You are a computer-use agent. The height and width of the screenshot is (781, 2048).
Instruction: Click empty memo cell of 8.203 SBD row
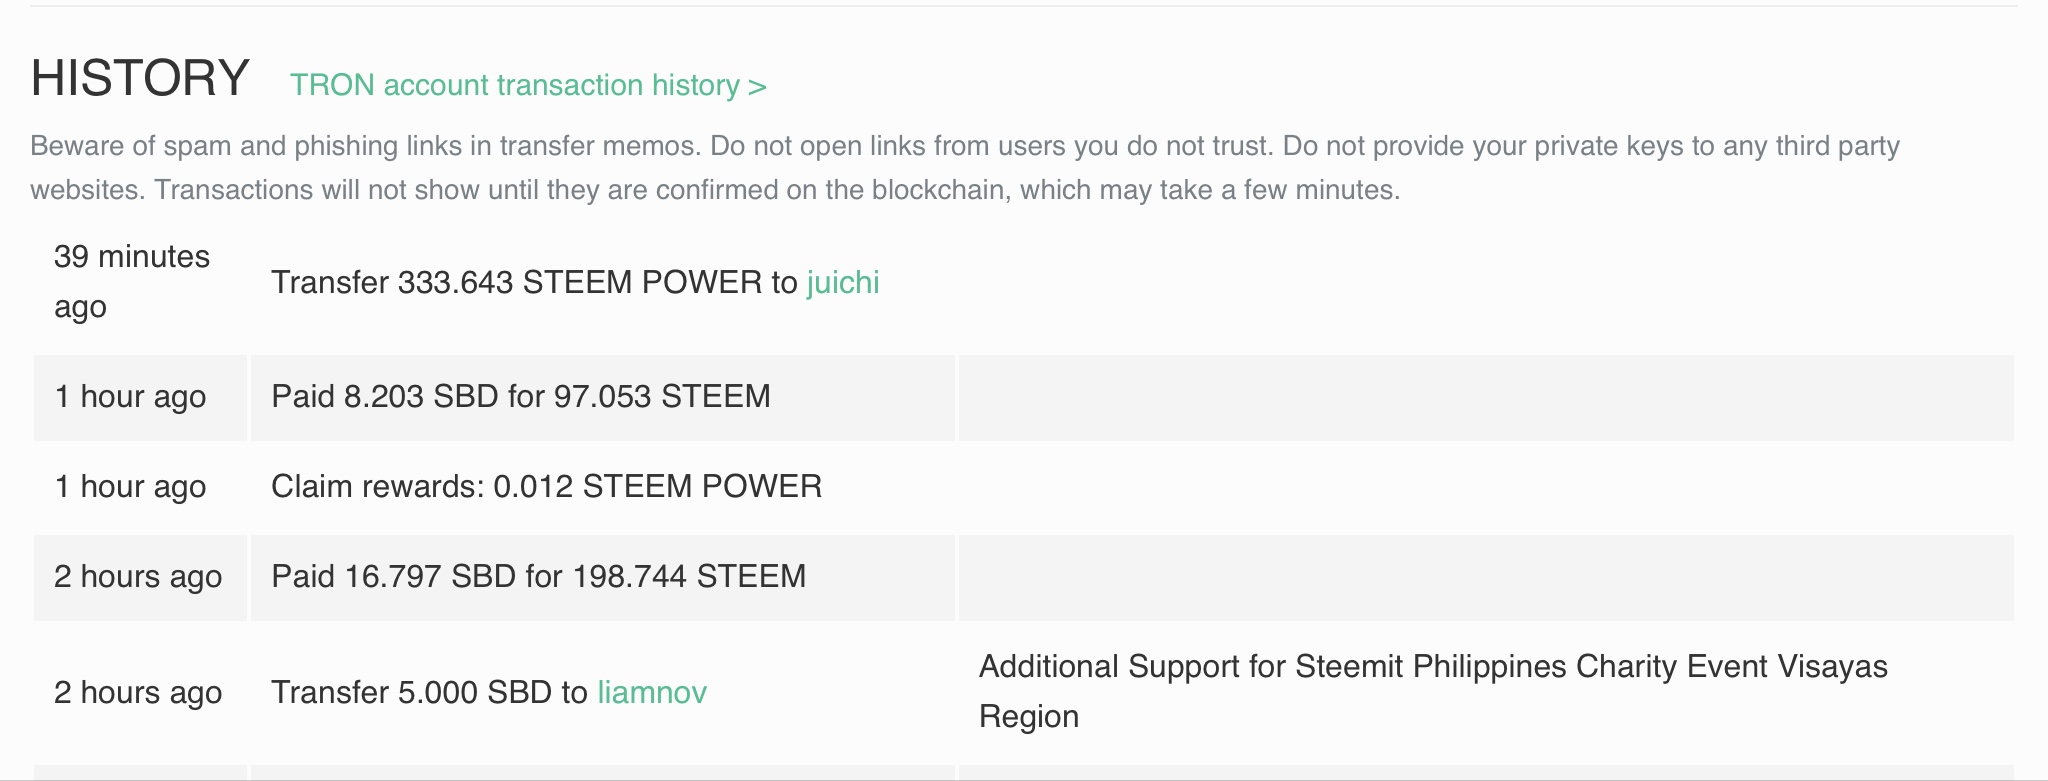point(1486,398)
